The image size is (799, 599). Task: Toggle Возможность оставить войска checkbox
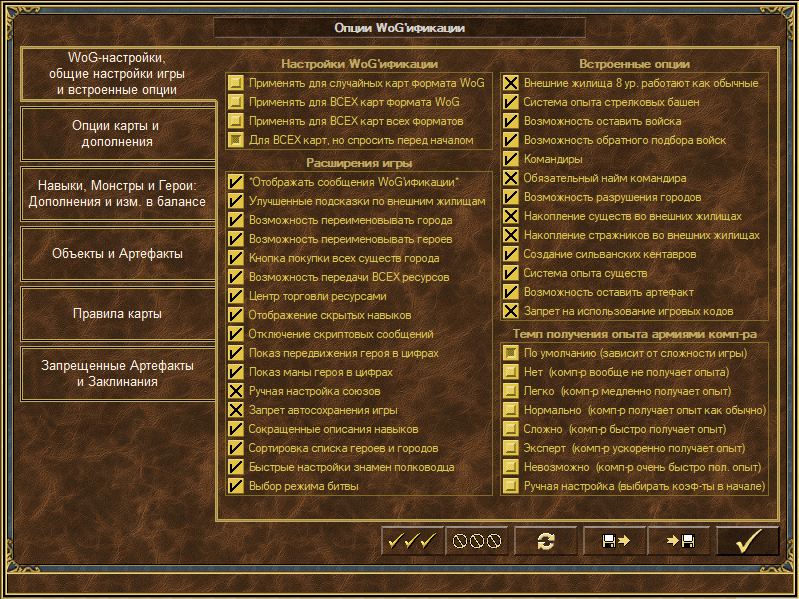[511, 121]
